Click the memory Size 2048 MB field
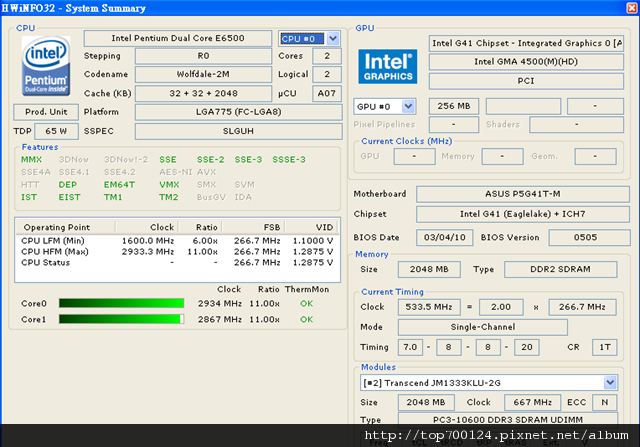This screenshot has height=447, width=640. point(429,269)
